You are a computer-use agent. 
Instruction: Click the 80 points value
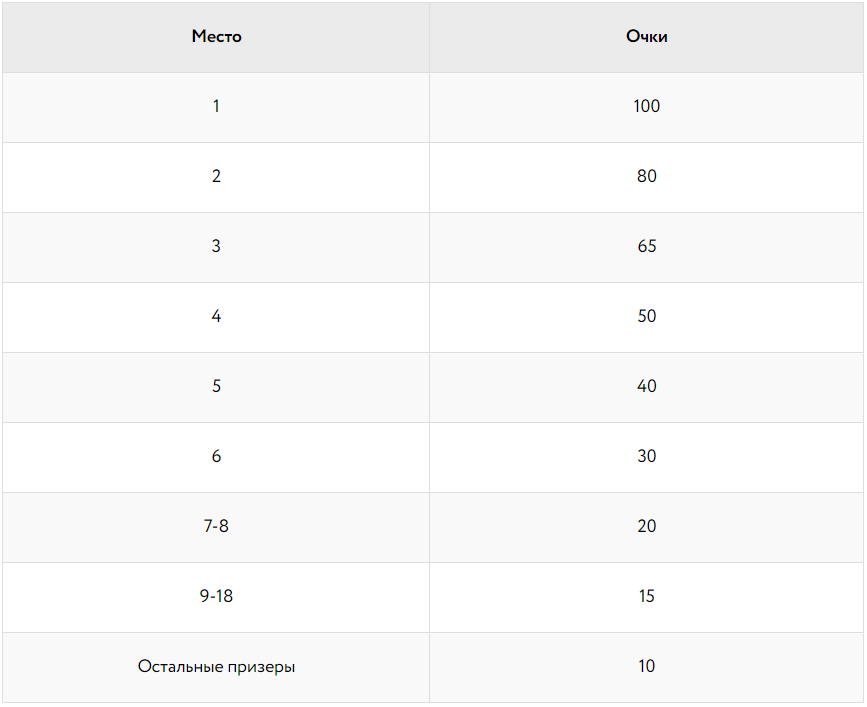click(x=647, y=176)
